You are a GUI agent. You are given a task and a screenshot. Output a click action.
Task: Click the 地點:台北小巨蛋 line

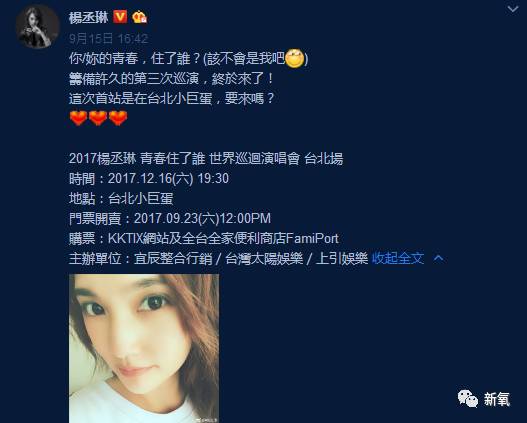(121, 198)
